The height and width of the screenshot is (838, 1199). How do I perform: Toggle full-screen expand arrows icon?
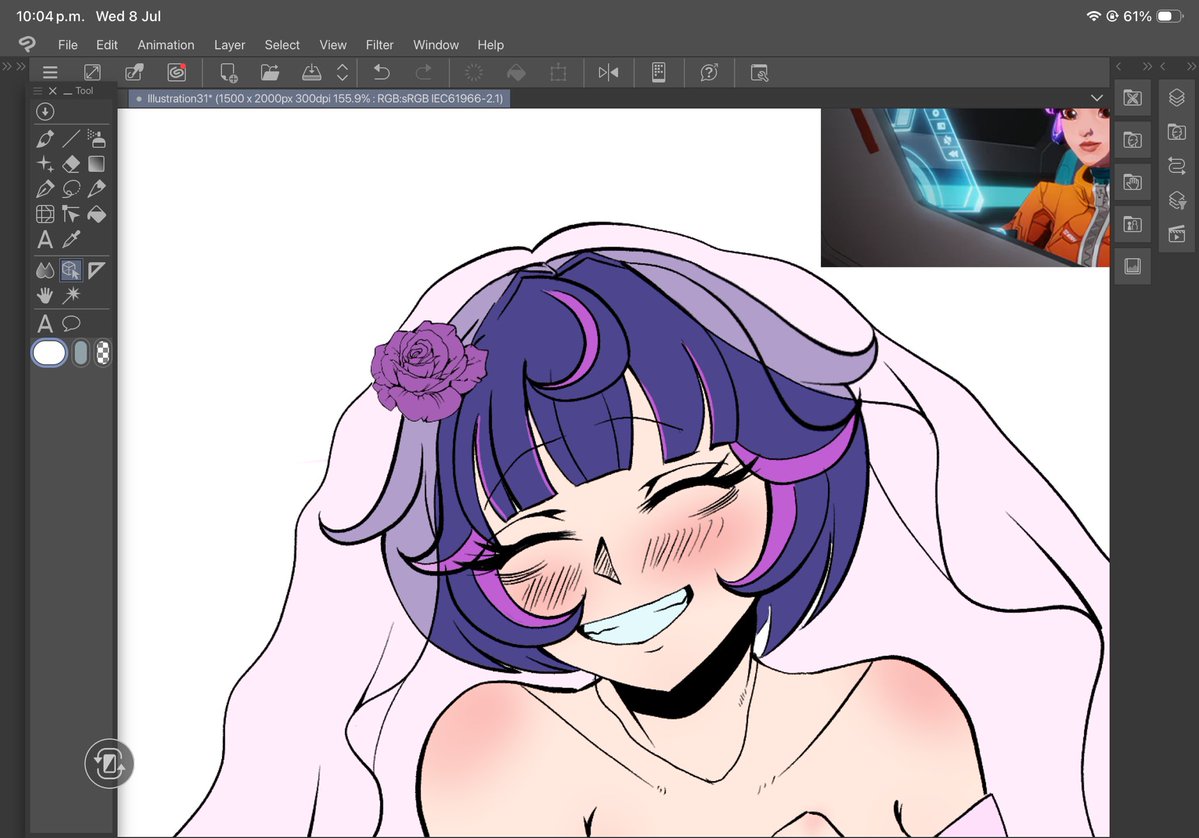point(92,73)
